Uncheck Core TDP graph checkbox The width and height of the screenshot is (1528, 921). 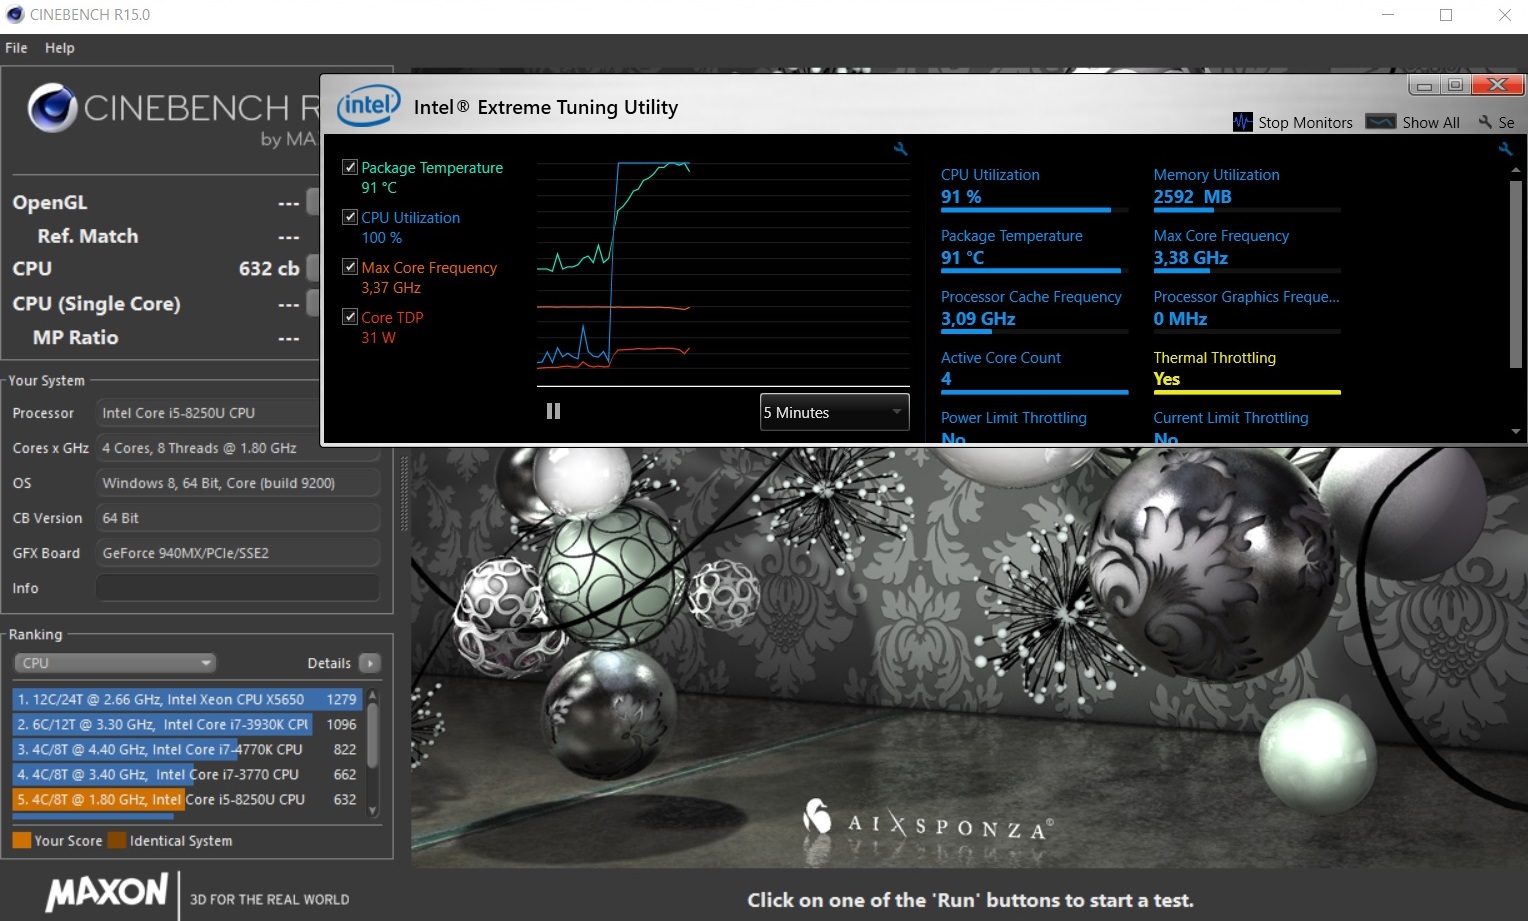click(350, 317)
